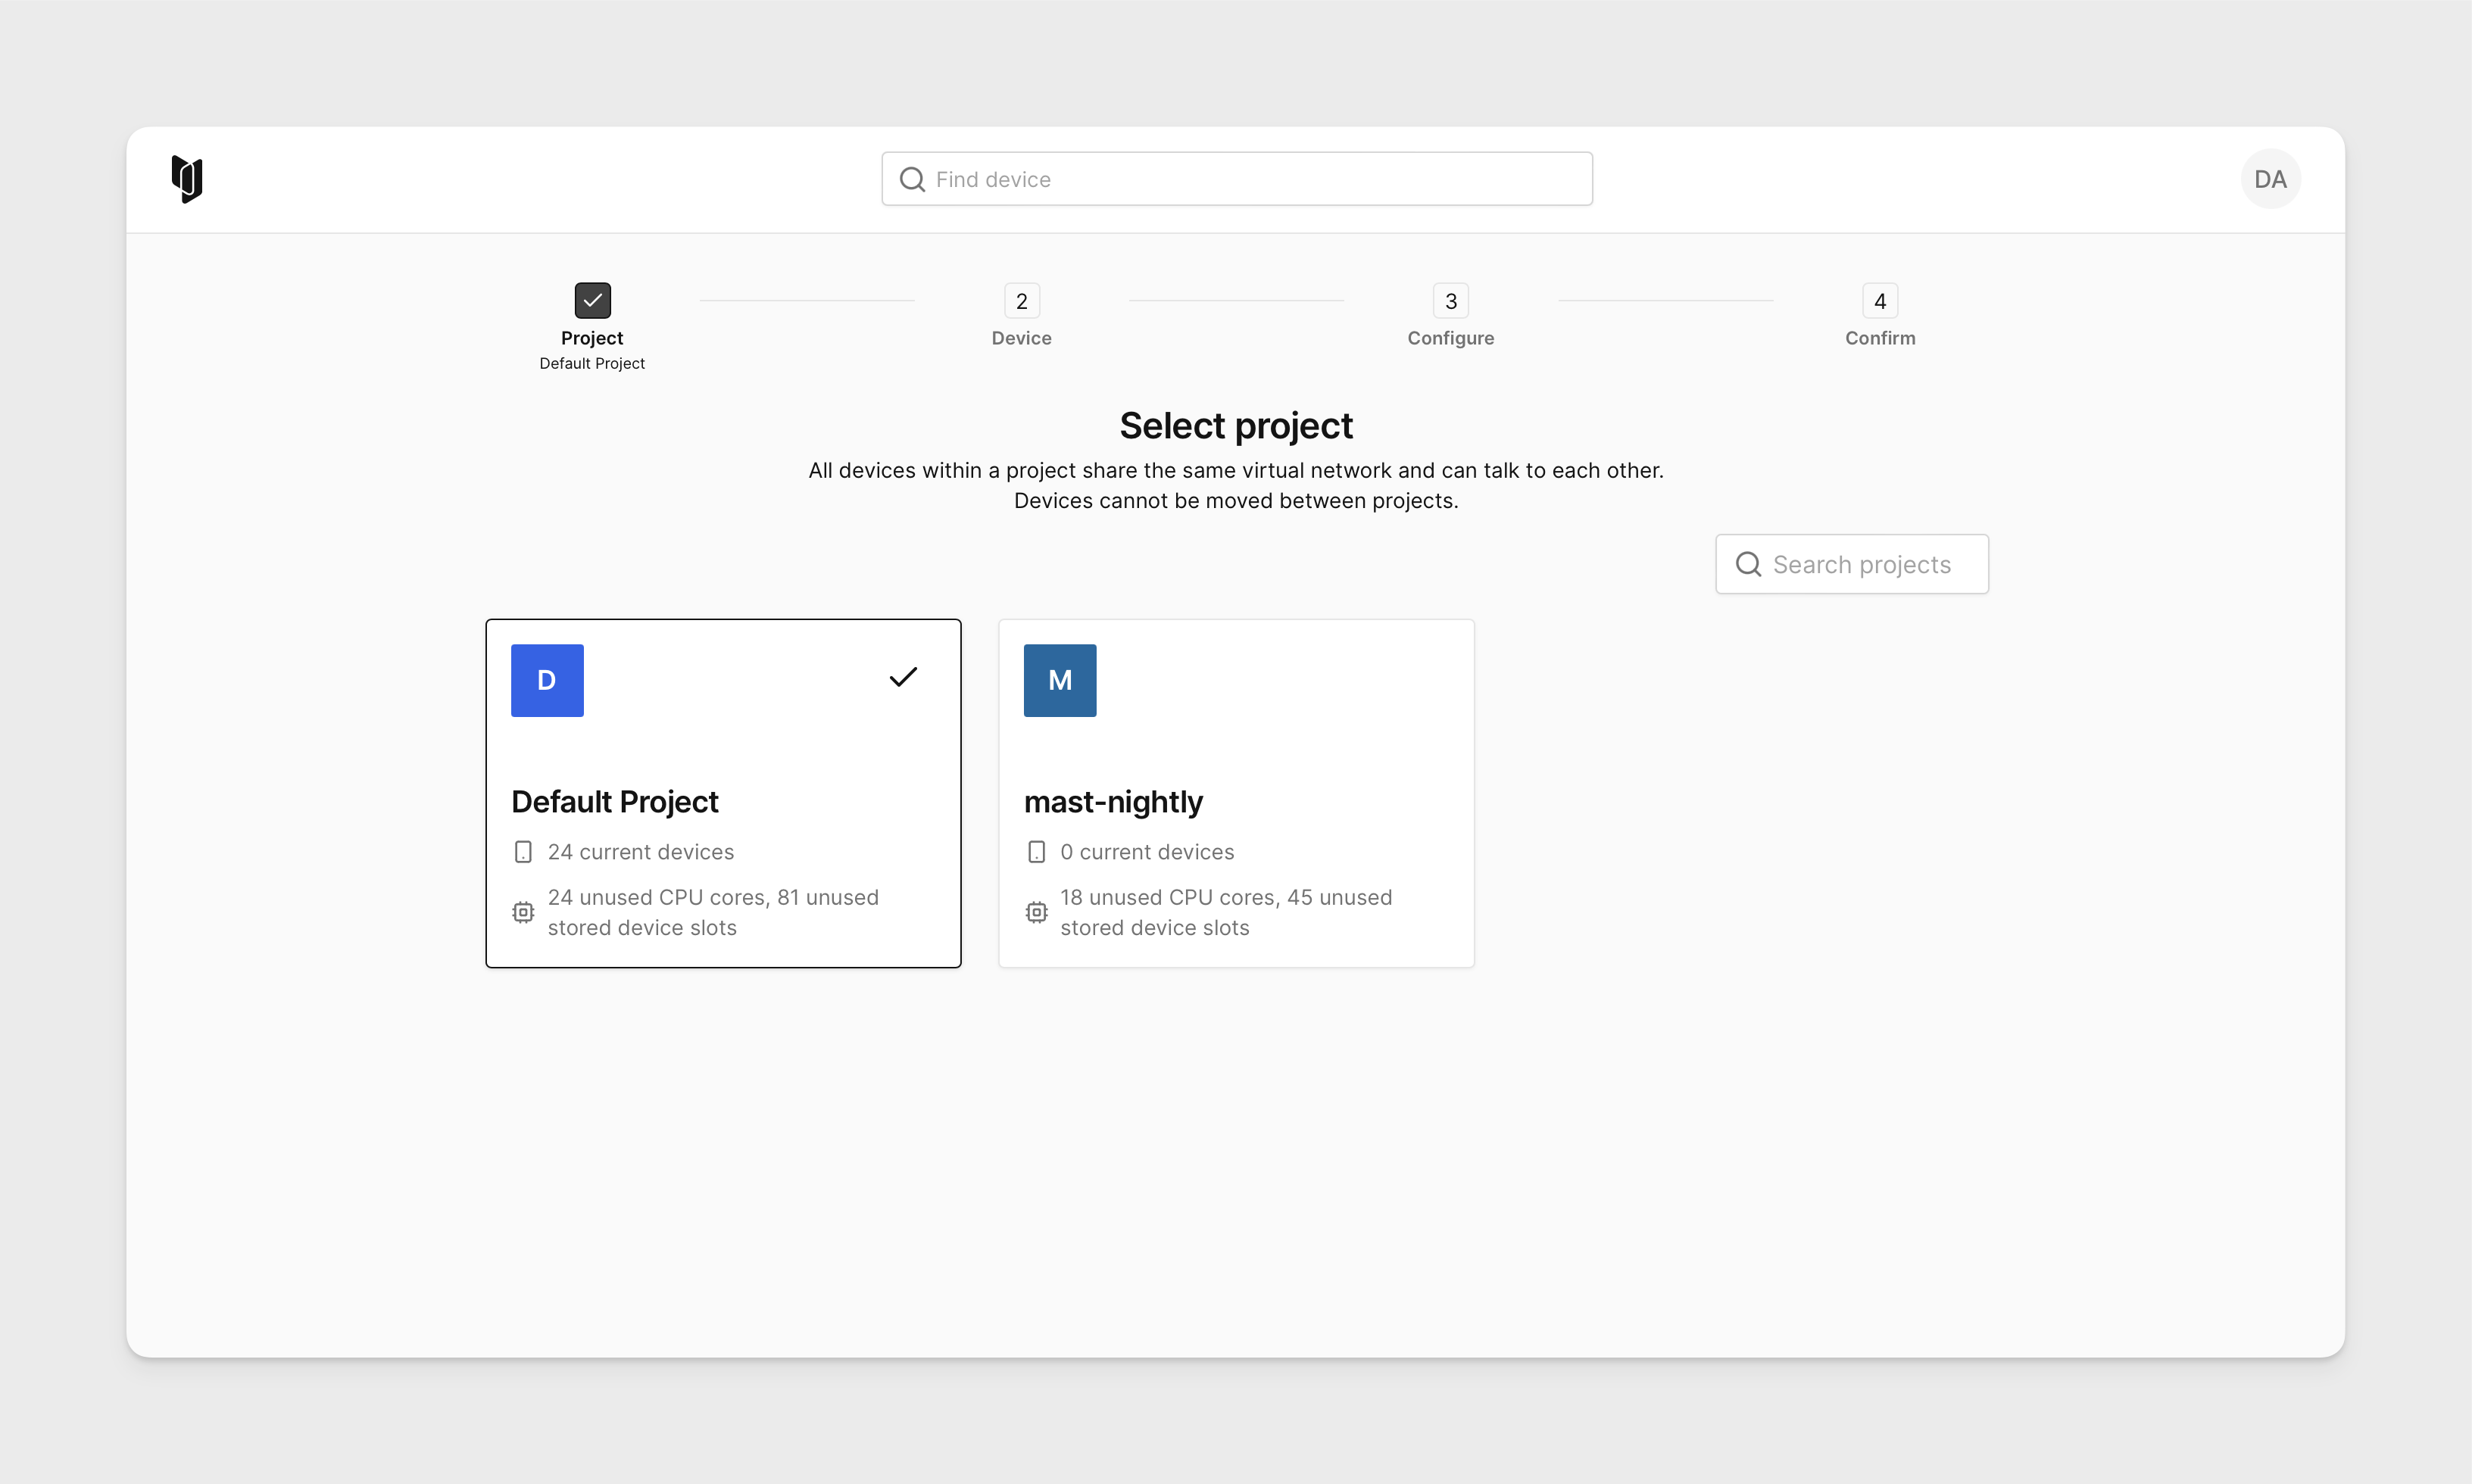Click the CPU/chip icon on Default Project card

tap(523, 912)
